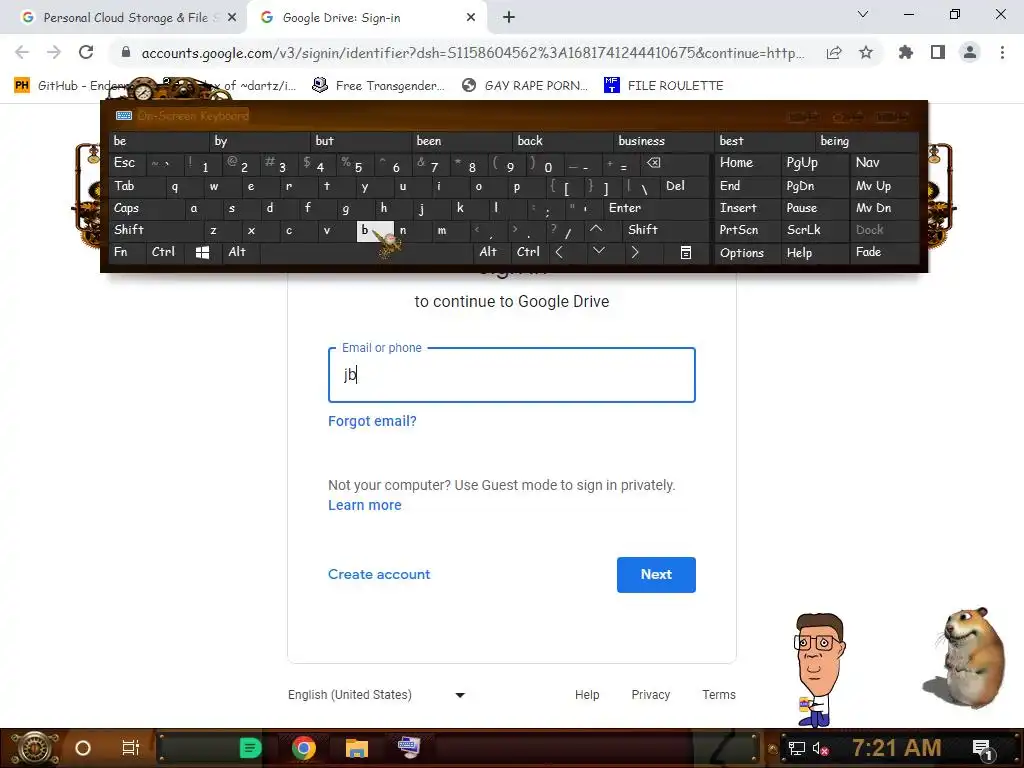Click the PrtScn key on keyboard
This screenshot has height=768, width=1024.
(746, 230)
